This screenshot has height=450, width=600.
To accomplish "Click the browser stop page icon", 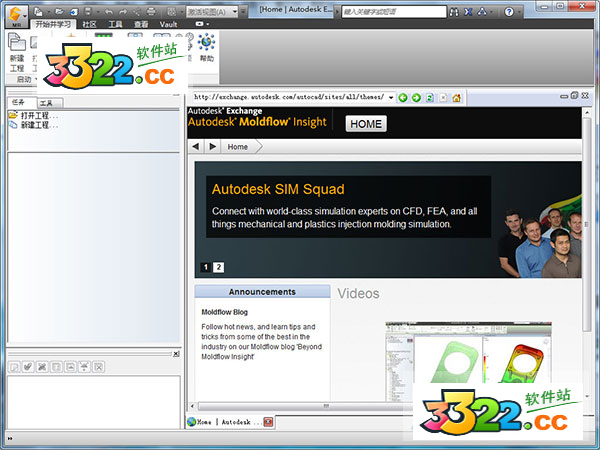I will point(443,98).
